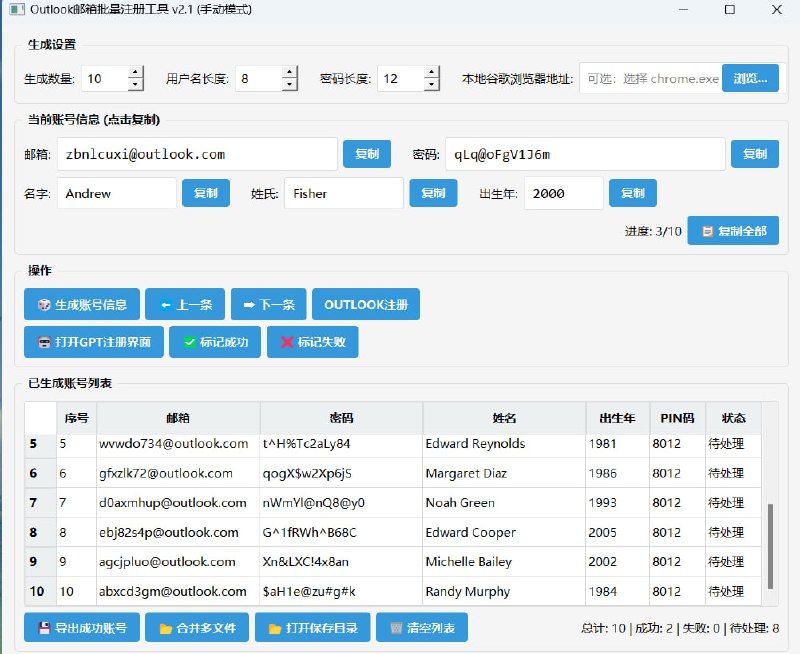Click email wvwdo734@outlook.com
This screenshot has height=654, width=800.
coord(173,444)
